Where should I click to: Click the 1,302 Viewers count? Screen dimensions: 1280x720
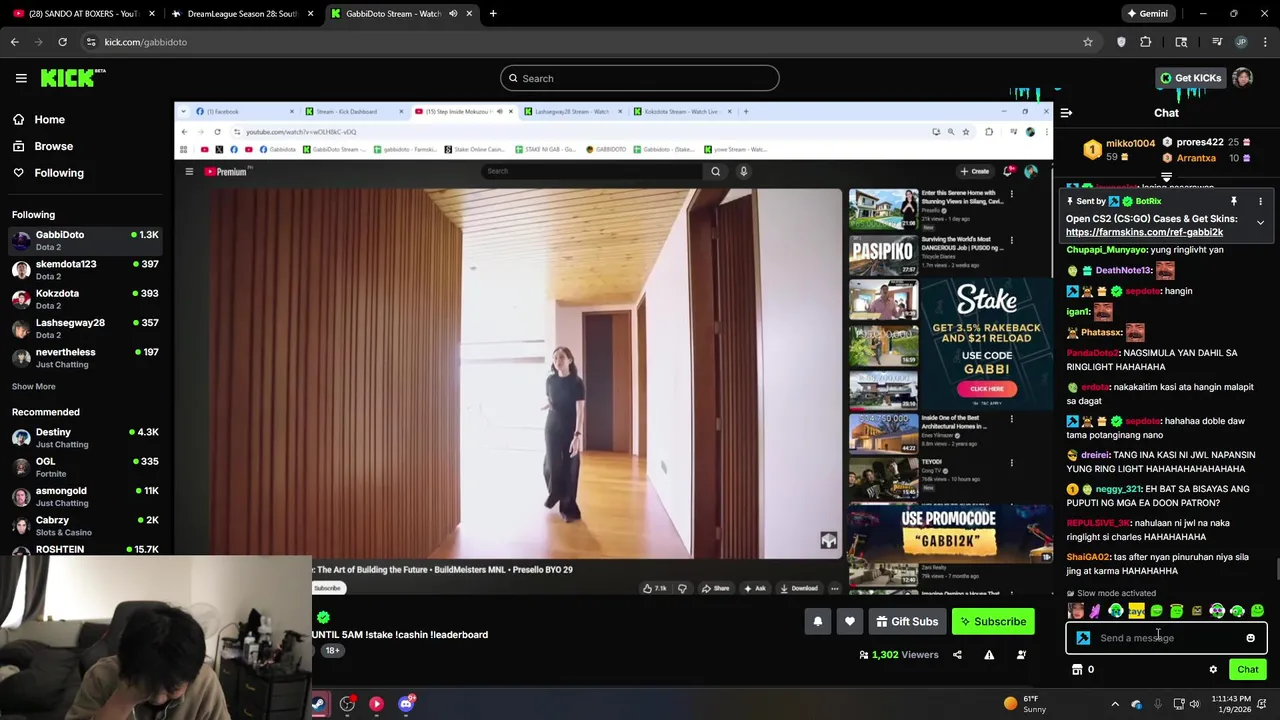pyautogui.click(x=898, y=655)
